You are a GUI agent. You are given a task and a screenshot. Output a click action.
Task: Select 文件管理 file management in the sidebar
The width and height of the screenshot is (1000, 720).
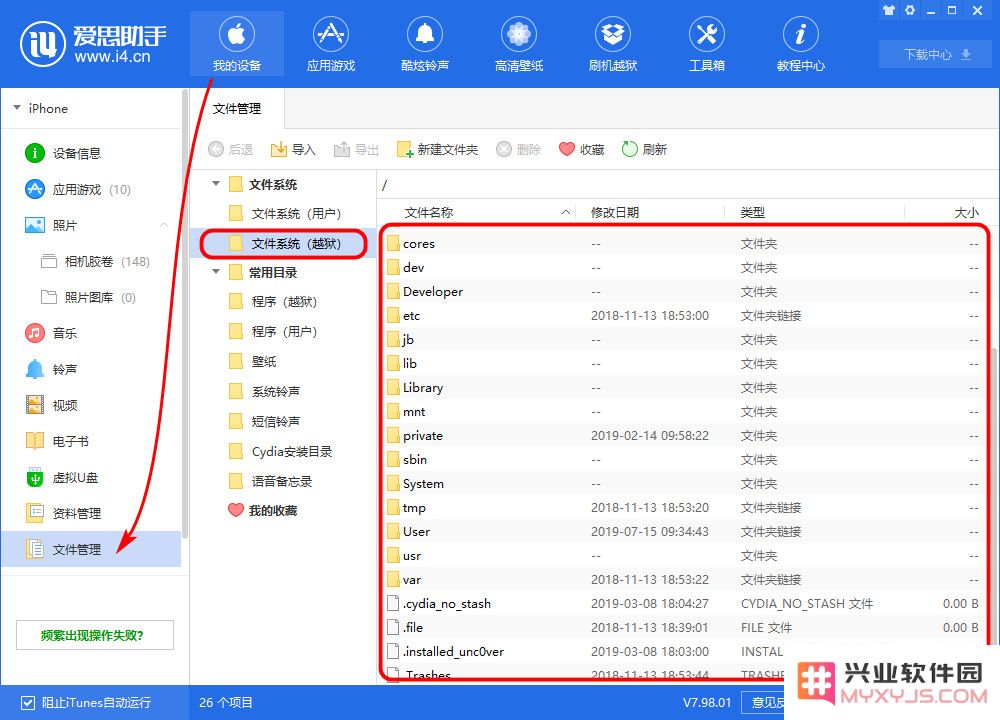91,549
